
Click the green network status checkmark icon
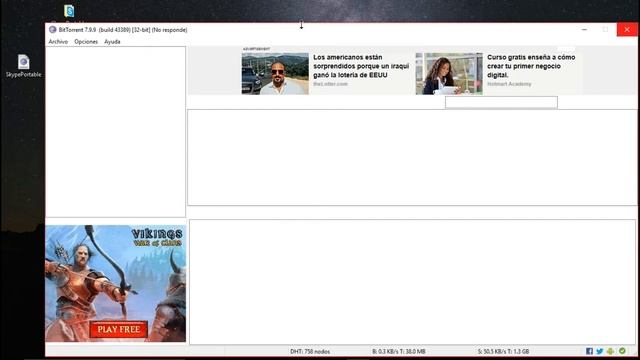point(622,351)
